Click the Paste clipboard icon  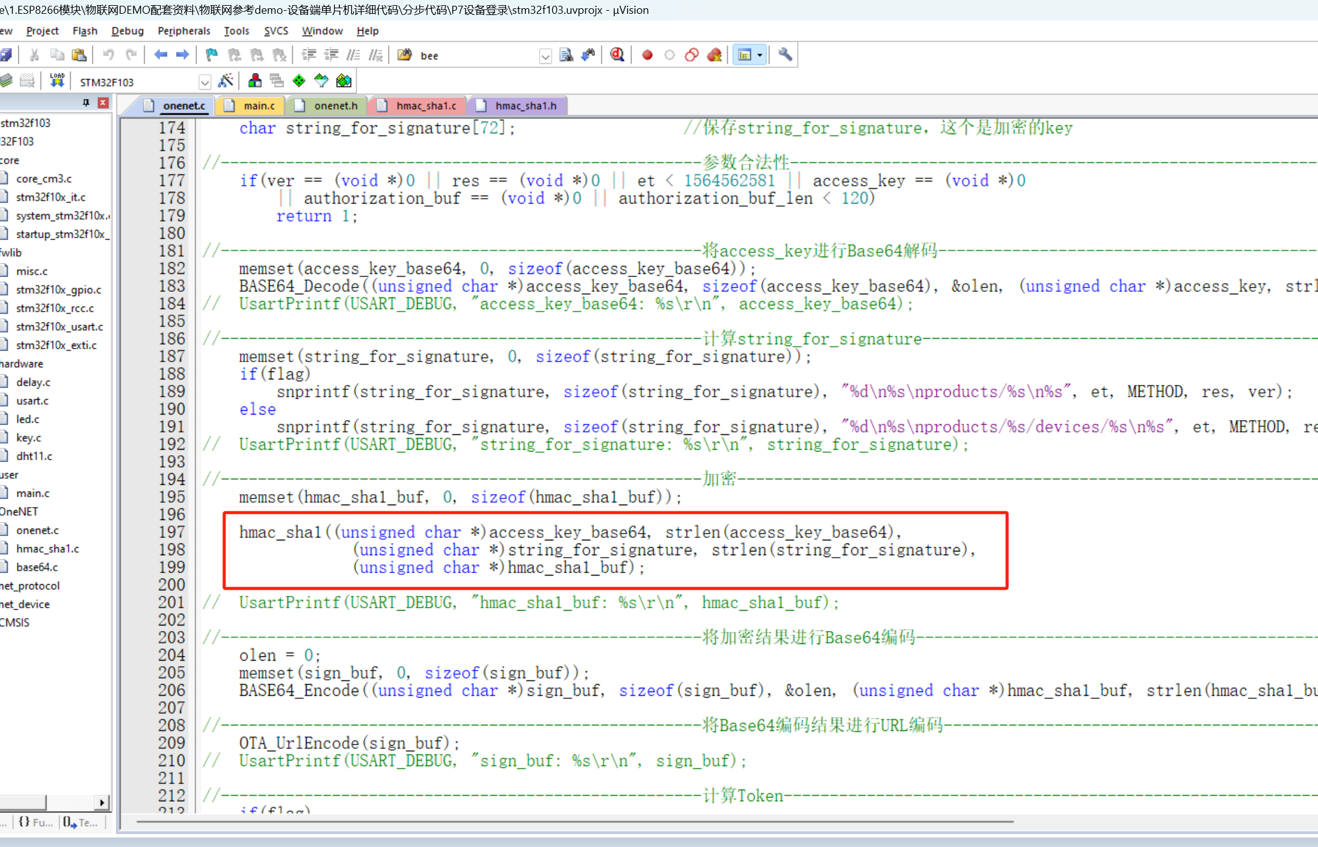79,55
